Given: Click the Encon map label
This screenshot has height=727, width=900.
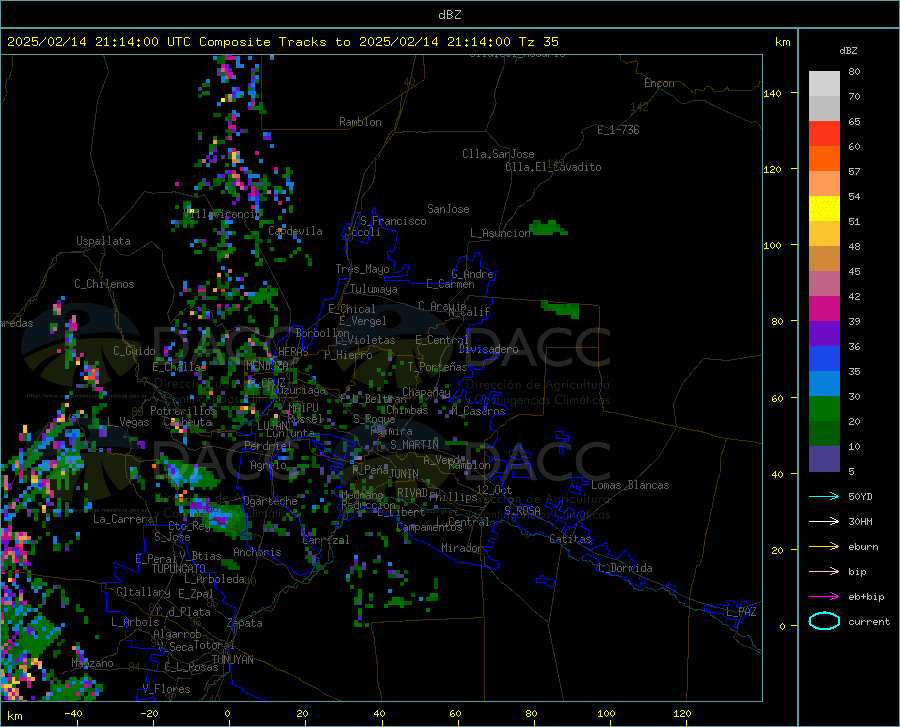Looking at the screenshot, I should [x=659, y=83].
